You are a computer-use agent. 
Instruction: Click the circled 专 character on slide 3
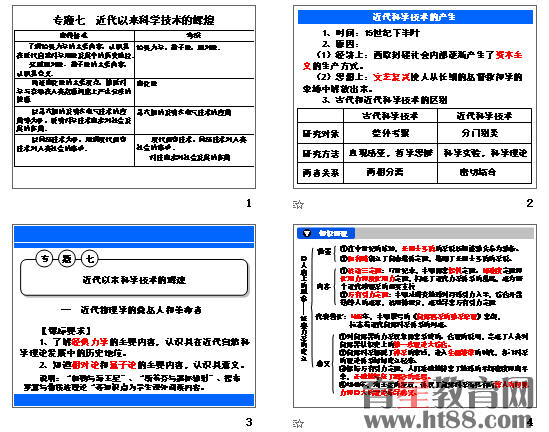pos(44,259)
